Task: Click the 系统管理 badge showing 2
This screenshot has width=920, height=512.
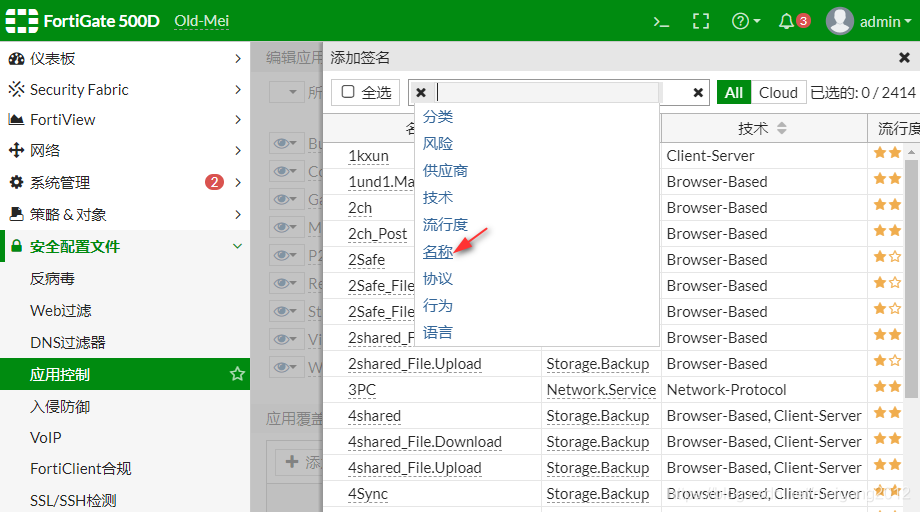Action: coord(214,182)
